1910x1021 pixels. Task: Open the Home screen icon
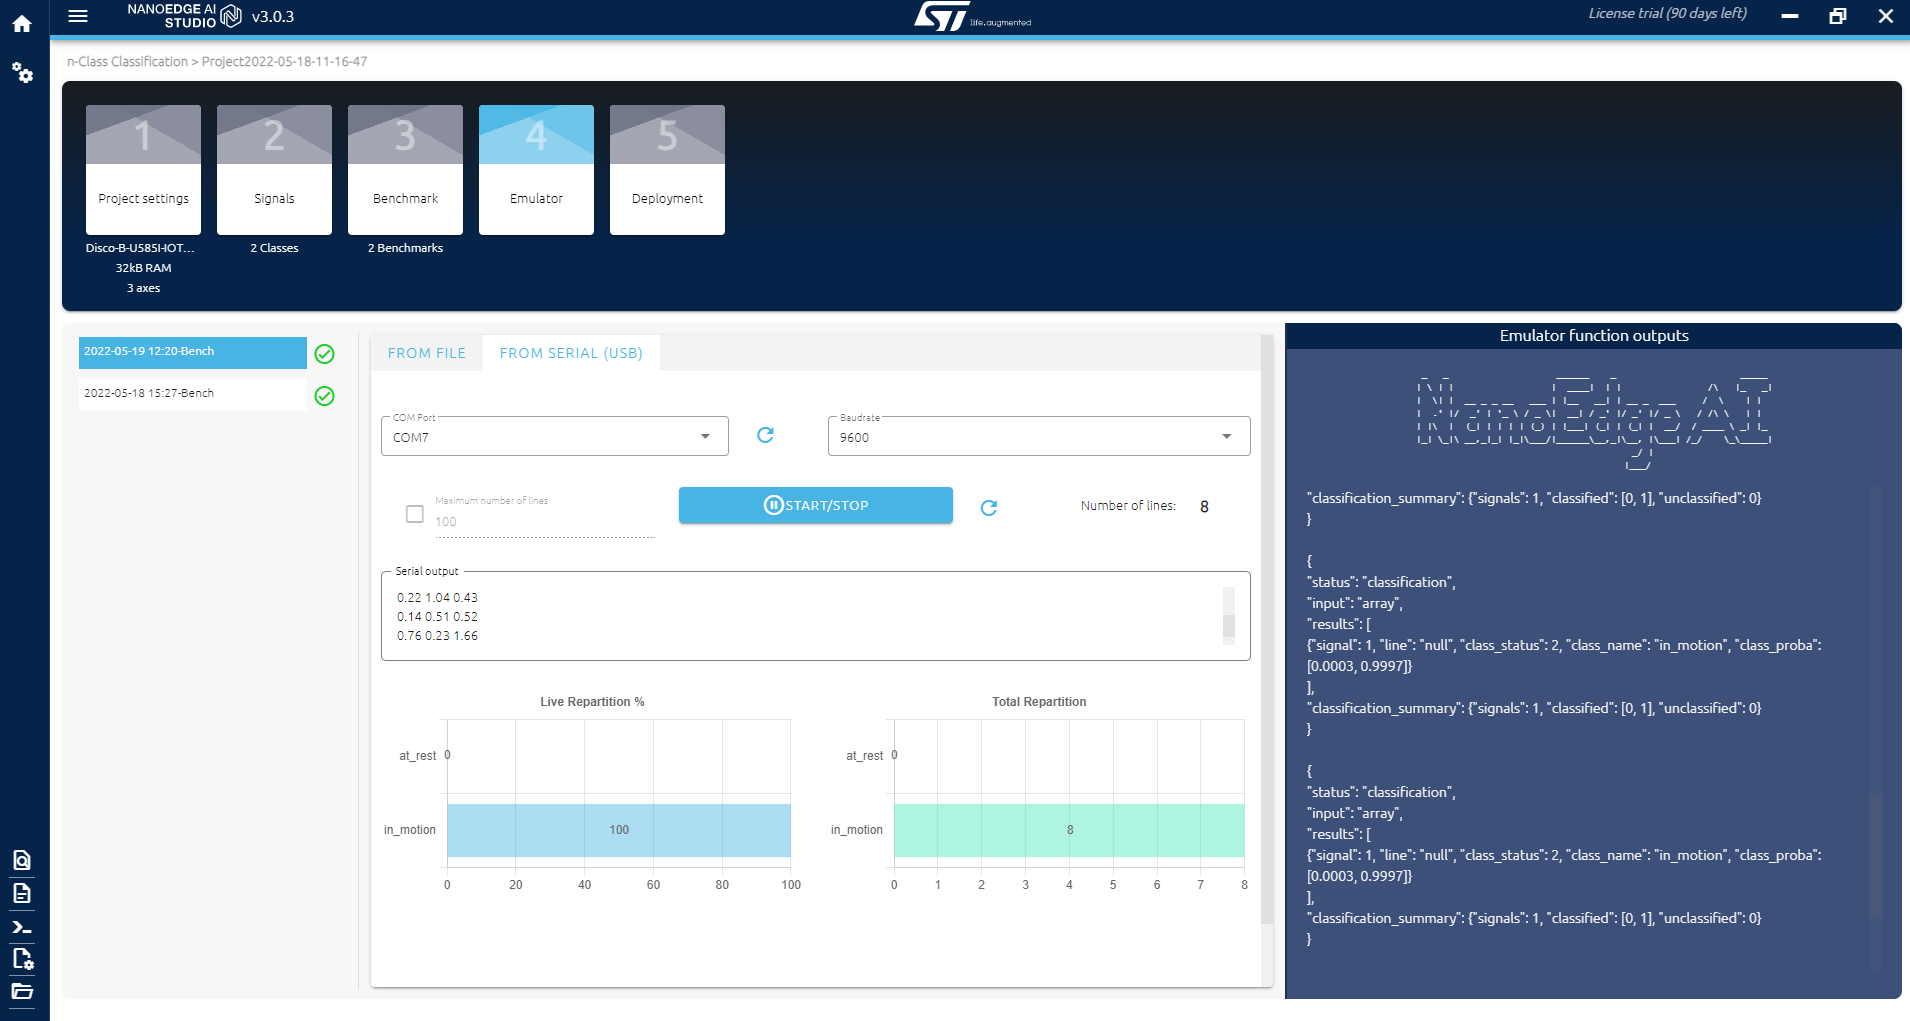(x=22, y=23)
